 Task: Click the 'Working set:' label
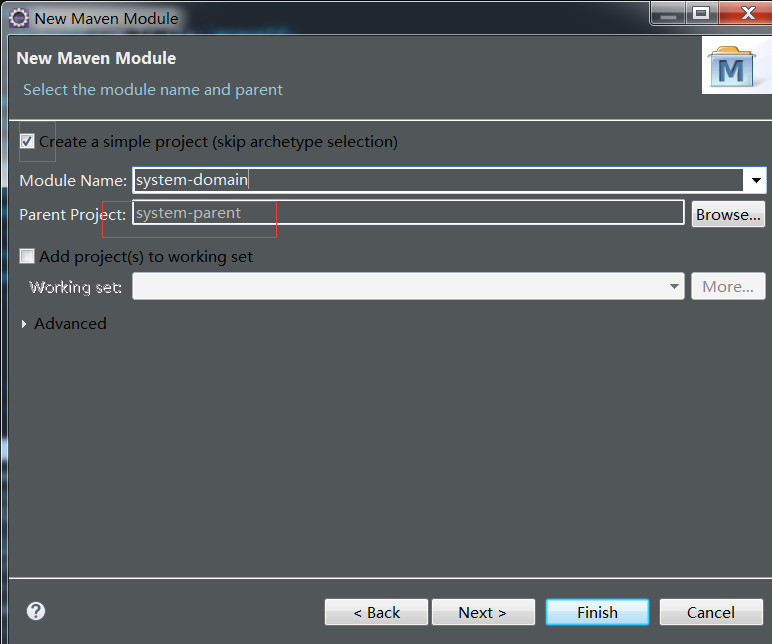[x=75, y=287]
